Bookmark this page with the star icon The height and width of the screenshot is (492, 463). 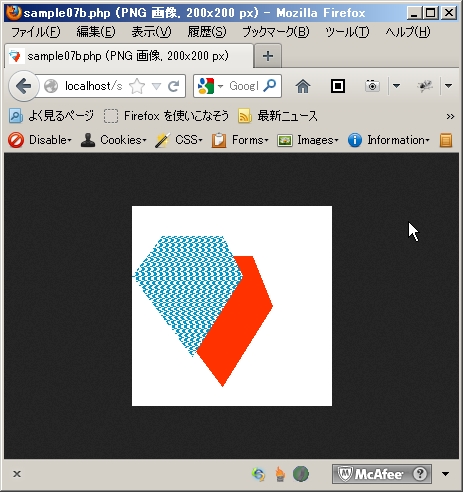tap(137, 86)
